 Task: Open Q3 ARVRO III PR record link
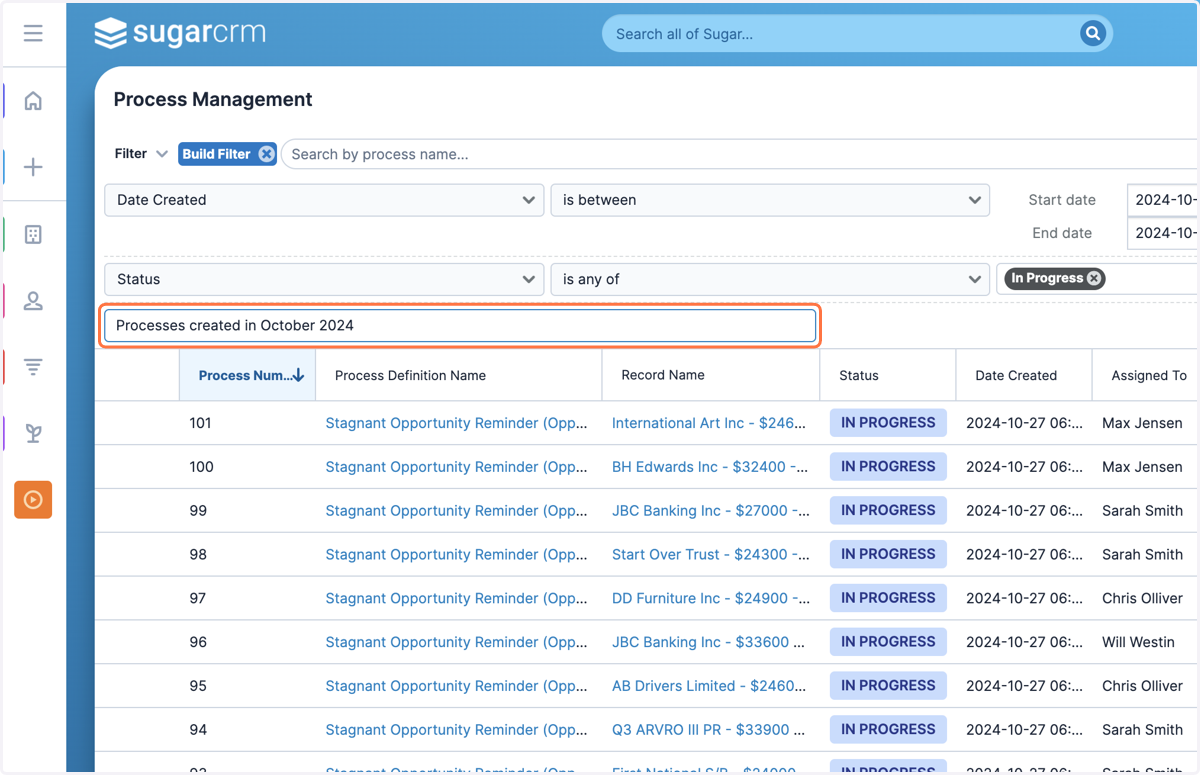coord(709,730)
